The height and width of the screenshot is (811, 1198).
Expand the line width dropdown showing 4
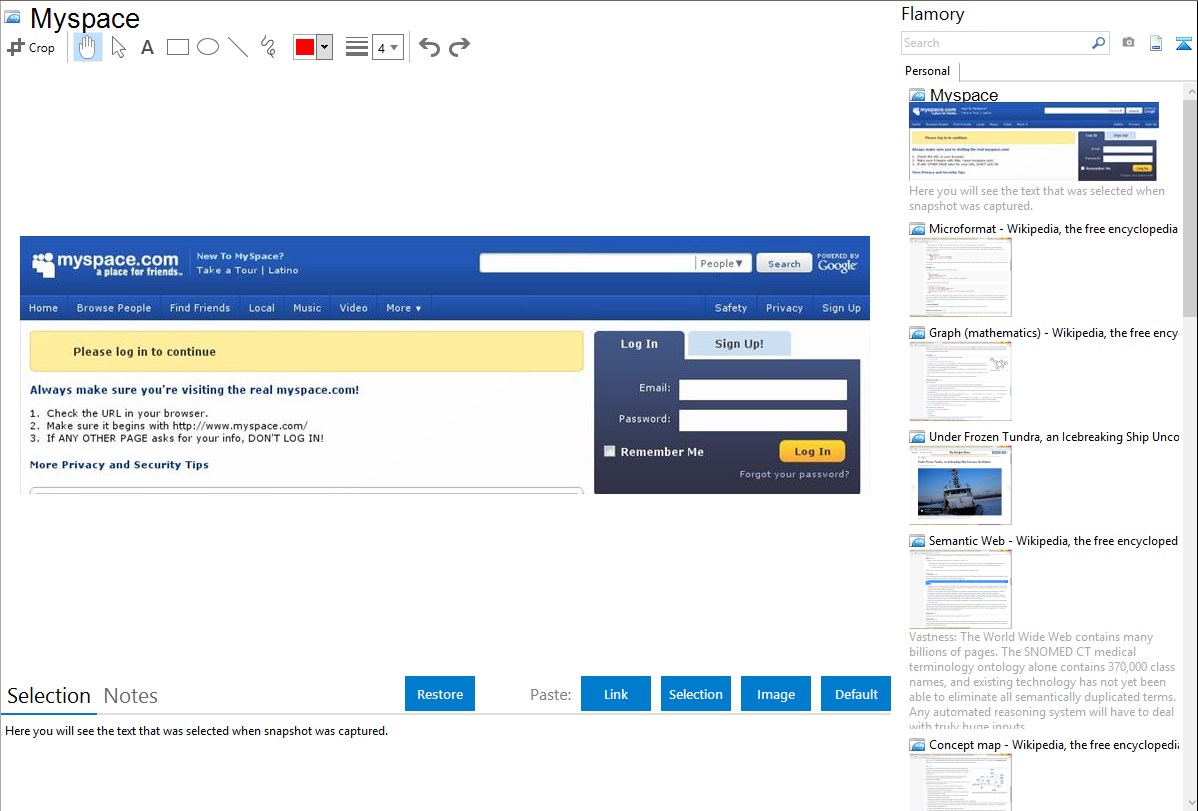(388, 47)
